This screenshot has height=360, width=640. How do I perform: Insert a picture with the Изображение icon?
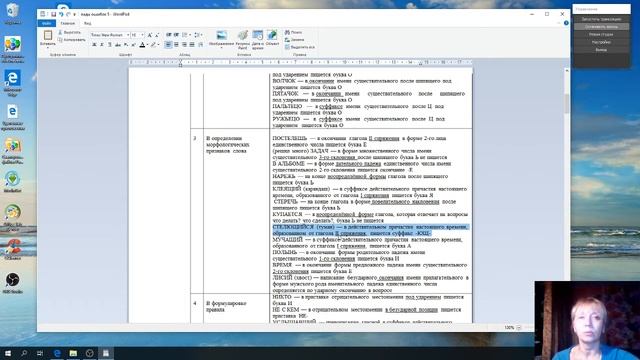[x=222, y=36]
